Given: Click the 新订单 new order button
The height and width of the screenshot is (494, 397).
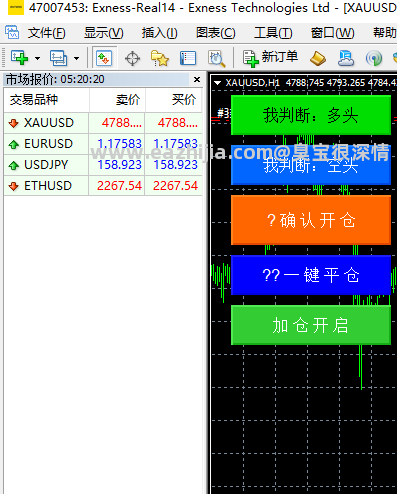Looking at the screenshot, I should coord(270,58).
